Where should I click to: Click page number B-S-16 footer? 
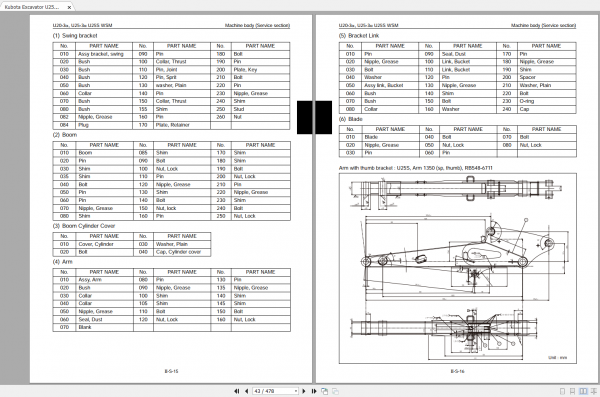pyautogui.click(x=457, y=371)
